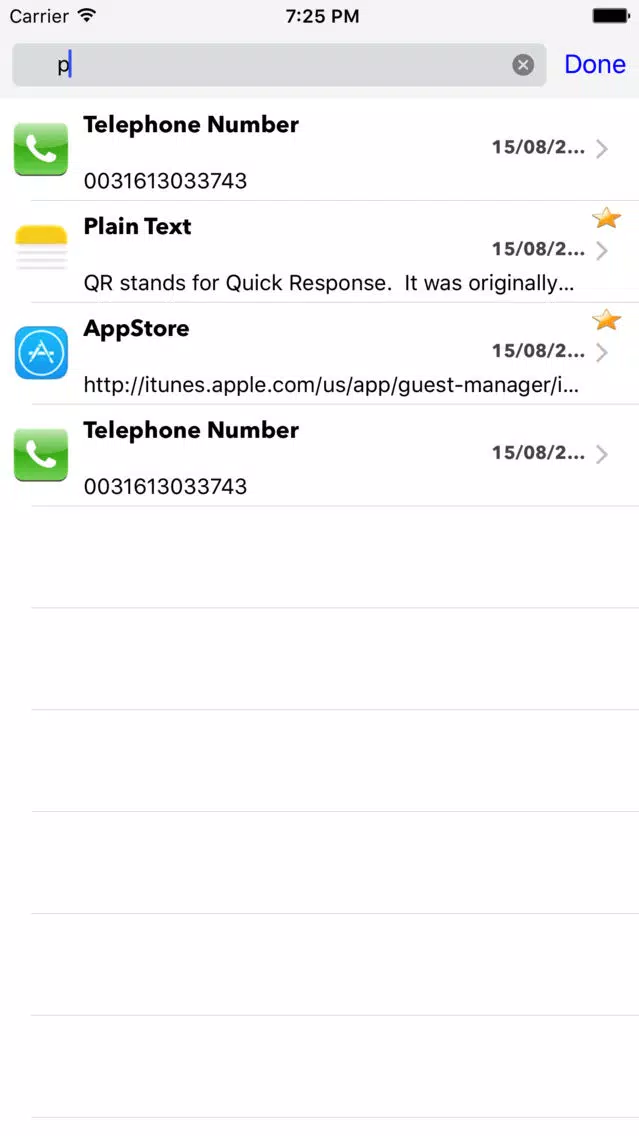Open the itunes.apple.com URL text
This screenshot has width=639, height=1136.
pyautogui.click(x=331, y=385)
